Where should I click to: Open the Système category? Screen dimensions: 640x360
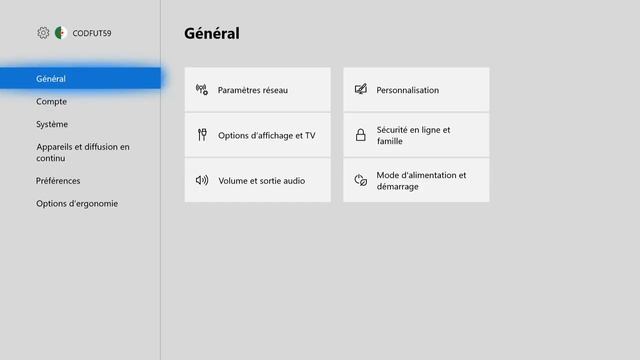pyautogui.click(x=52, y=124)
